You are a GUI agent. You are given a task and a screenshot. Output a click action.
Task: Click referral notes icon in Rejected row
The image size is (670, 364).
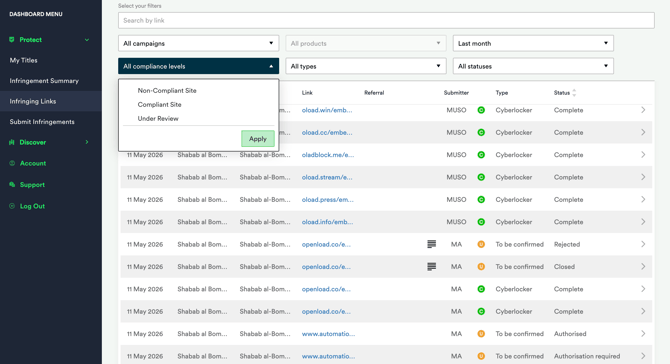tap(432, 244)
